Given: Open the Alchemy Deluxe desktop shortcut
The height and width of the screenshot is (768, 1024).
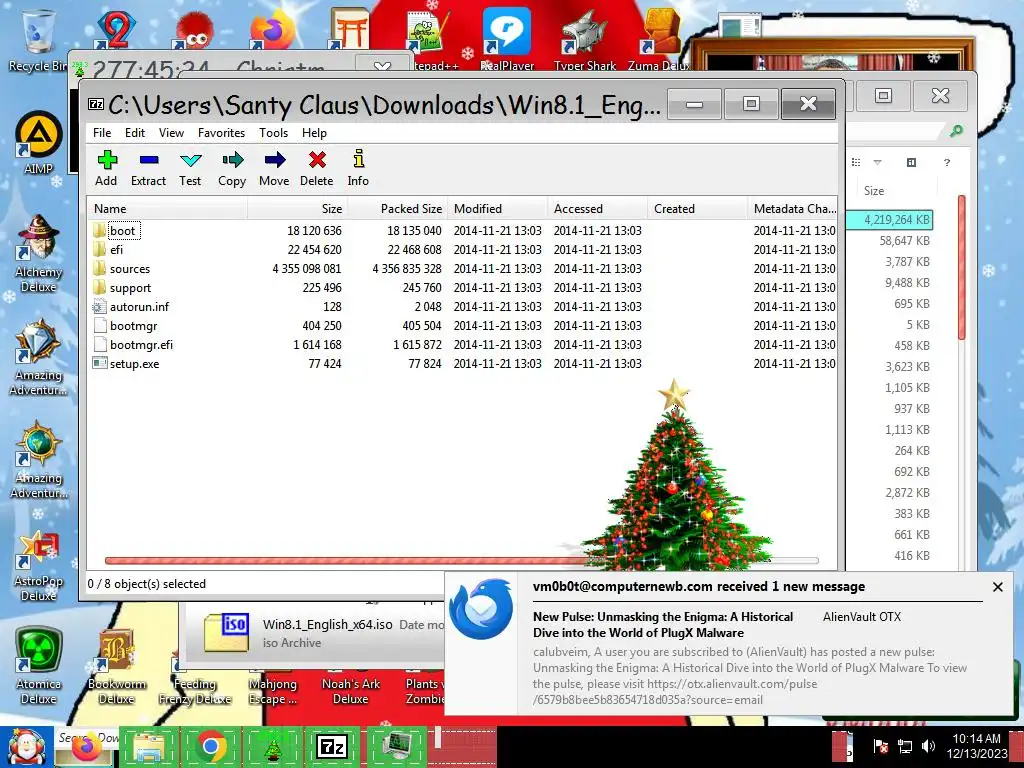Looking at the screenshot, I should pyautogui.click(x=38, y=253).
